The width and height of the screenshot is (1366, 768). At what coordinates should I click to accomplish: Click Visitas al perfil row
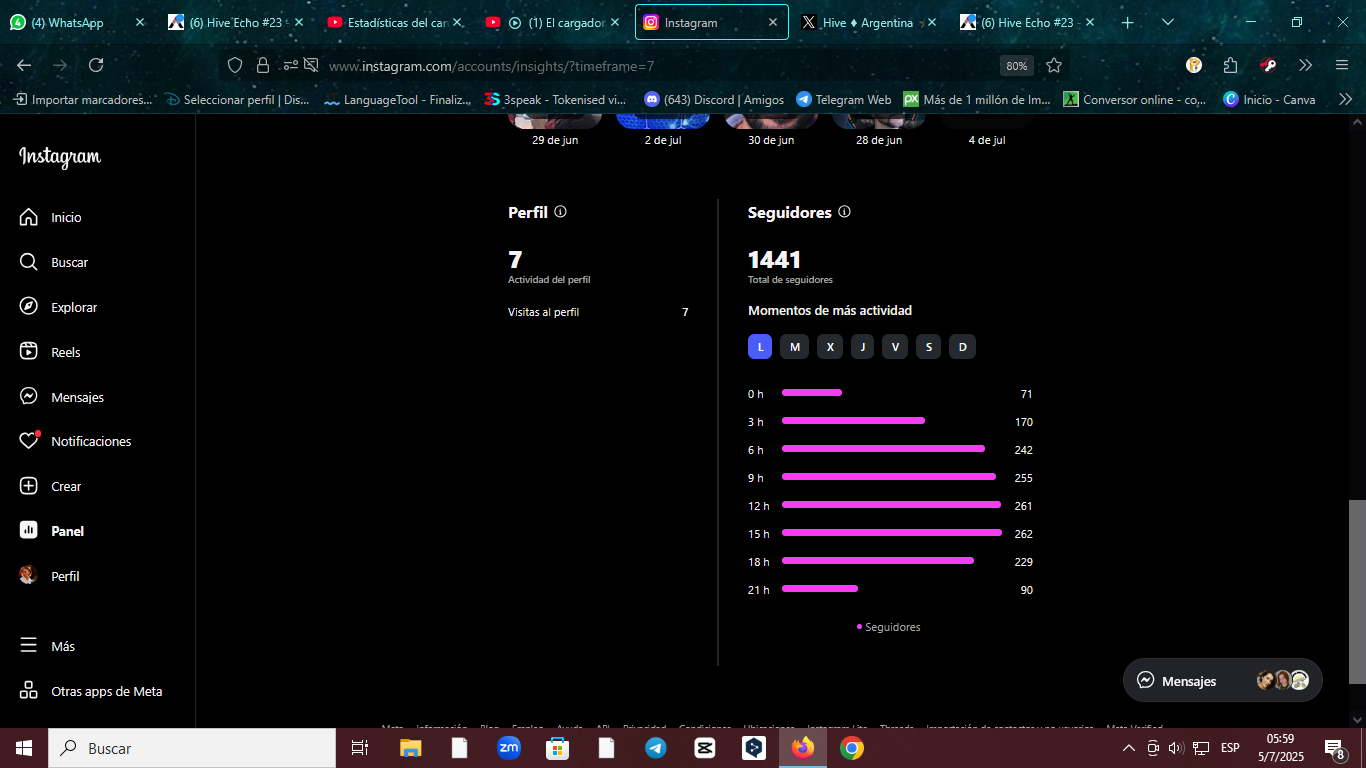[x=598, y=312]
